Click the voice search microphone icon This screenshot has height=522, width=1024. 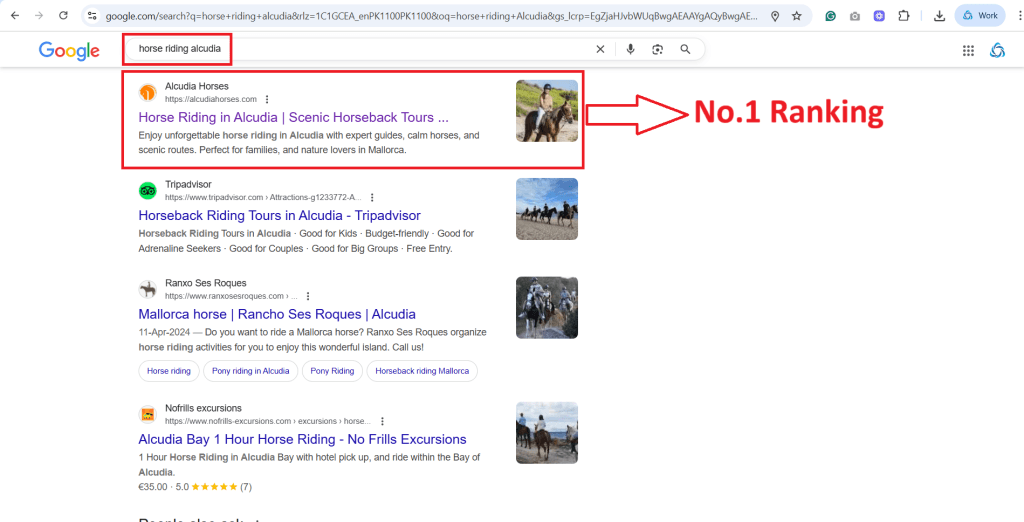[630, 49]
